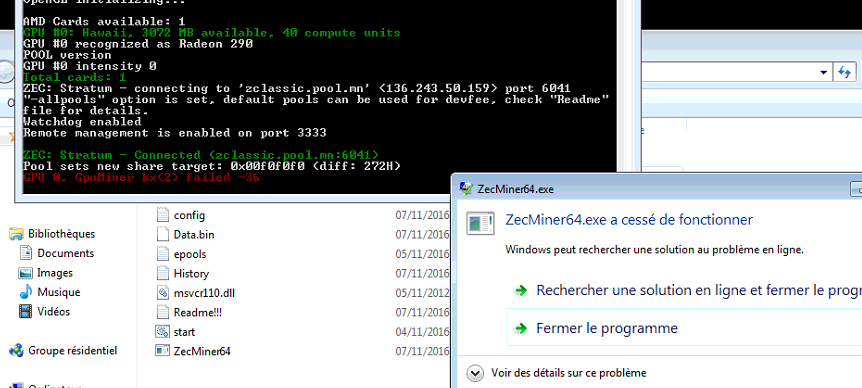Click the msvcr110.dll gear icon

tap(163, 292)
